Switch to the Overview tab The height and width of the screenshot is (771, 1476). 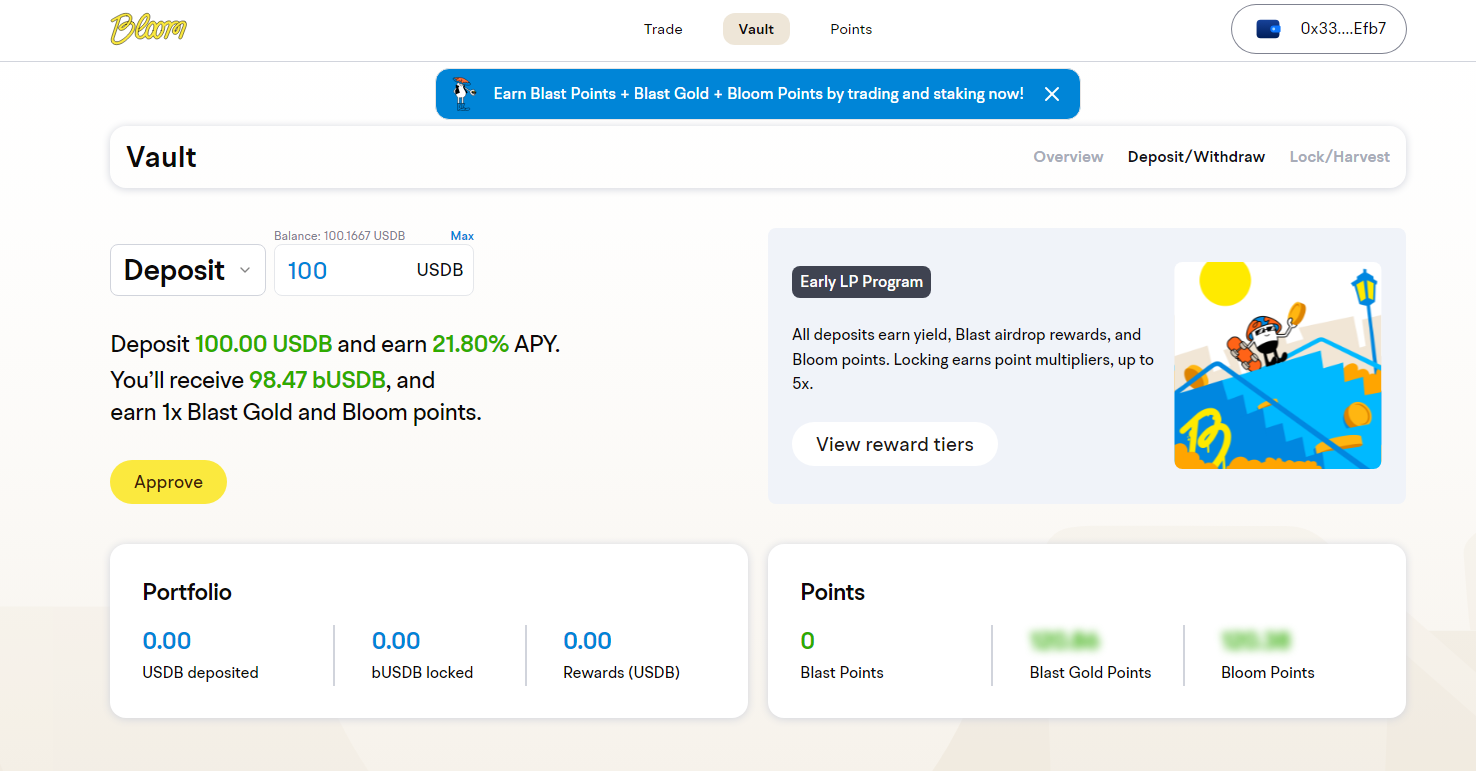tap(1068, 157)
